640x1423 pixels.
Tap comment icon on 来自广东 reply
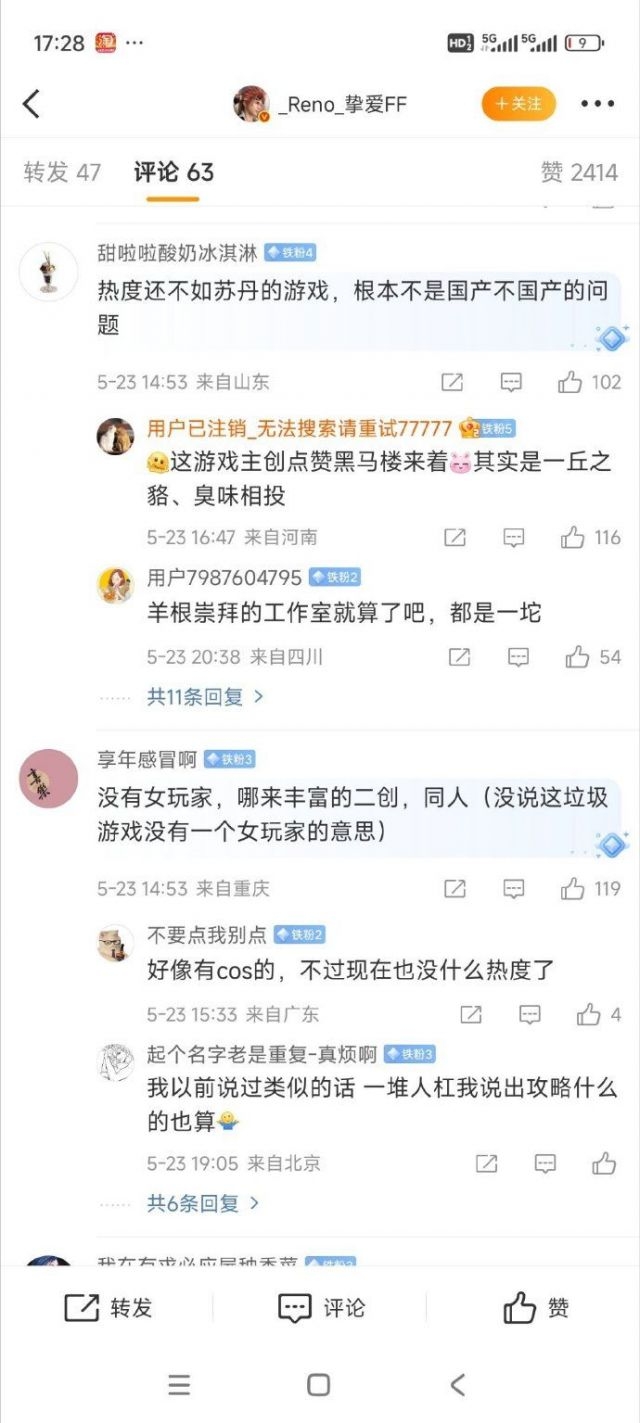(530, 1014)
